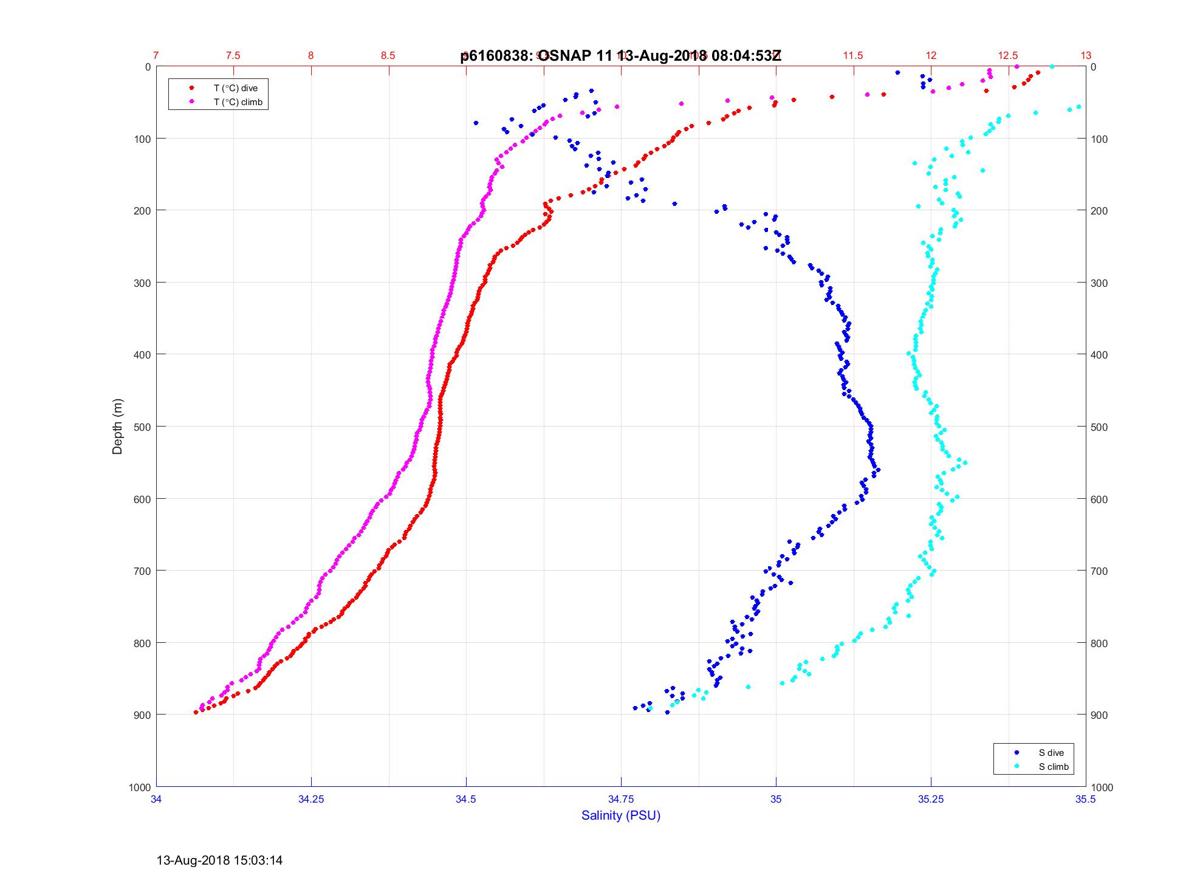Click left depth axis label 900
The width and height of the screenshot is (1200, 885).
tap(141, 715)
